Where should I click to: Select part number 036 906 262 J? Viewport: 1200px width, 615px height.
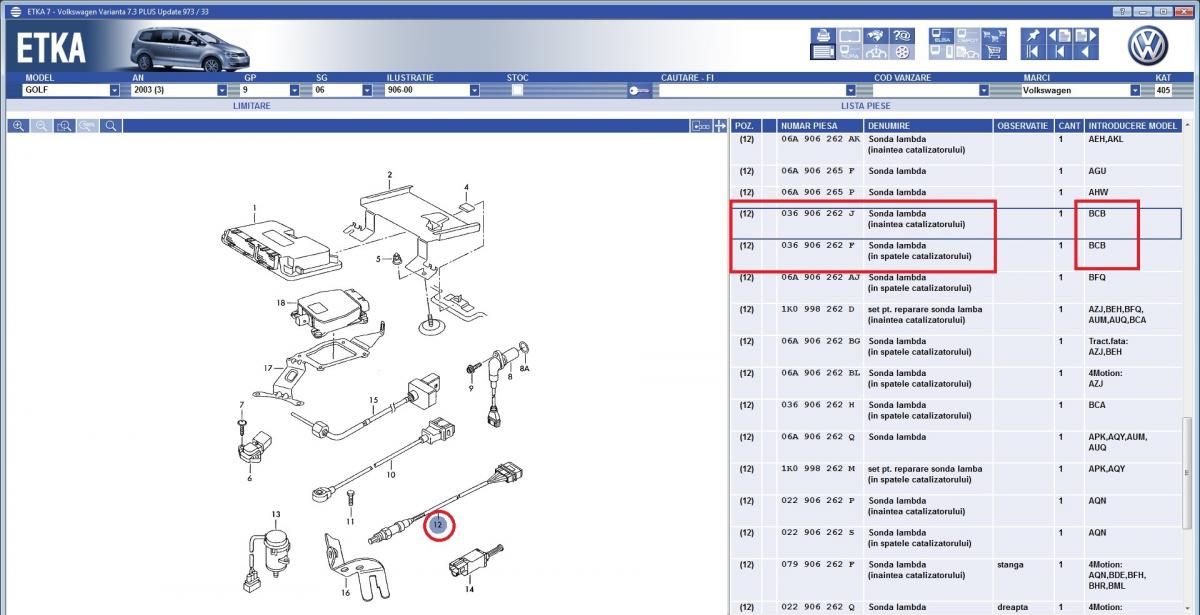819,214
